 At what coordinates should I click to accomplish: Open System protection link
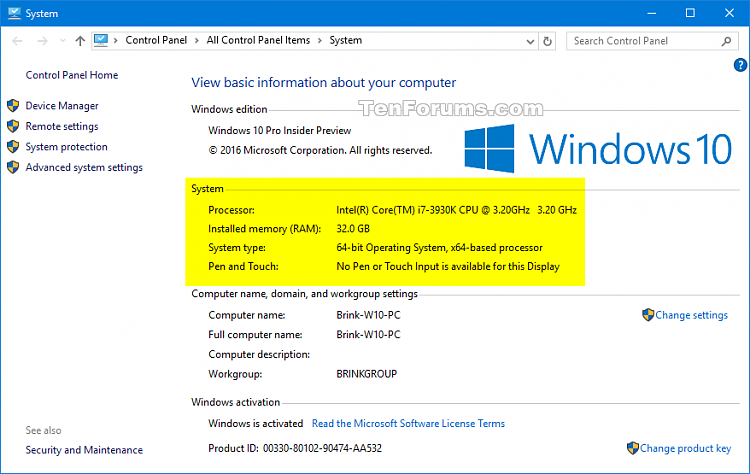tap(66, 147)
